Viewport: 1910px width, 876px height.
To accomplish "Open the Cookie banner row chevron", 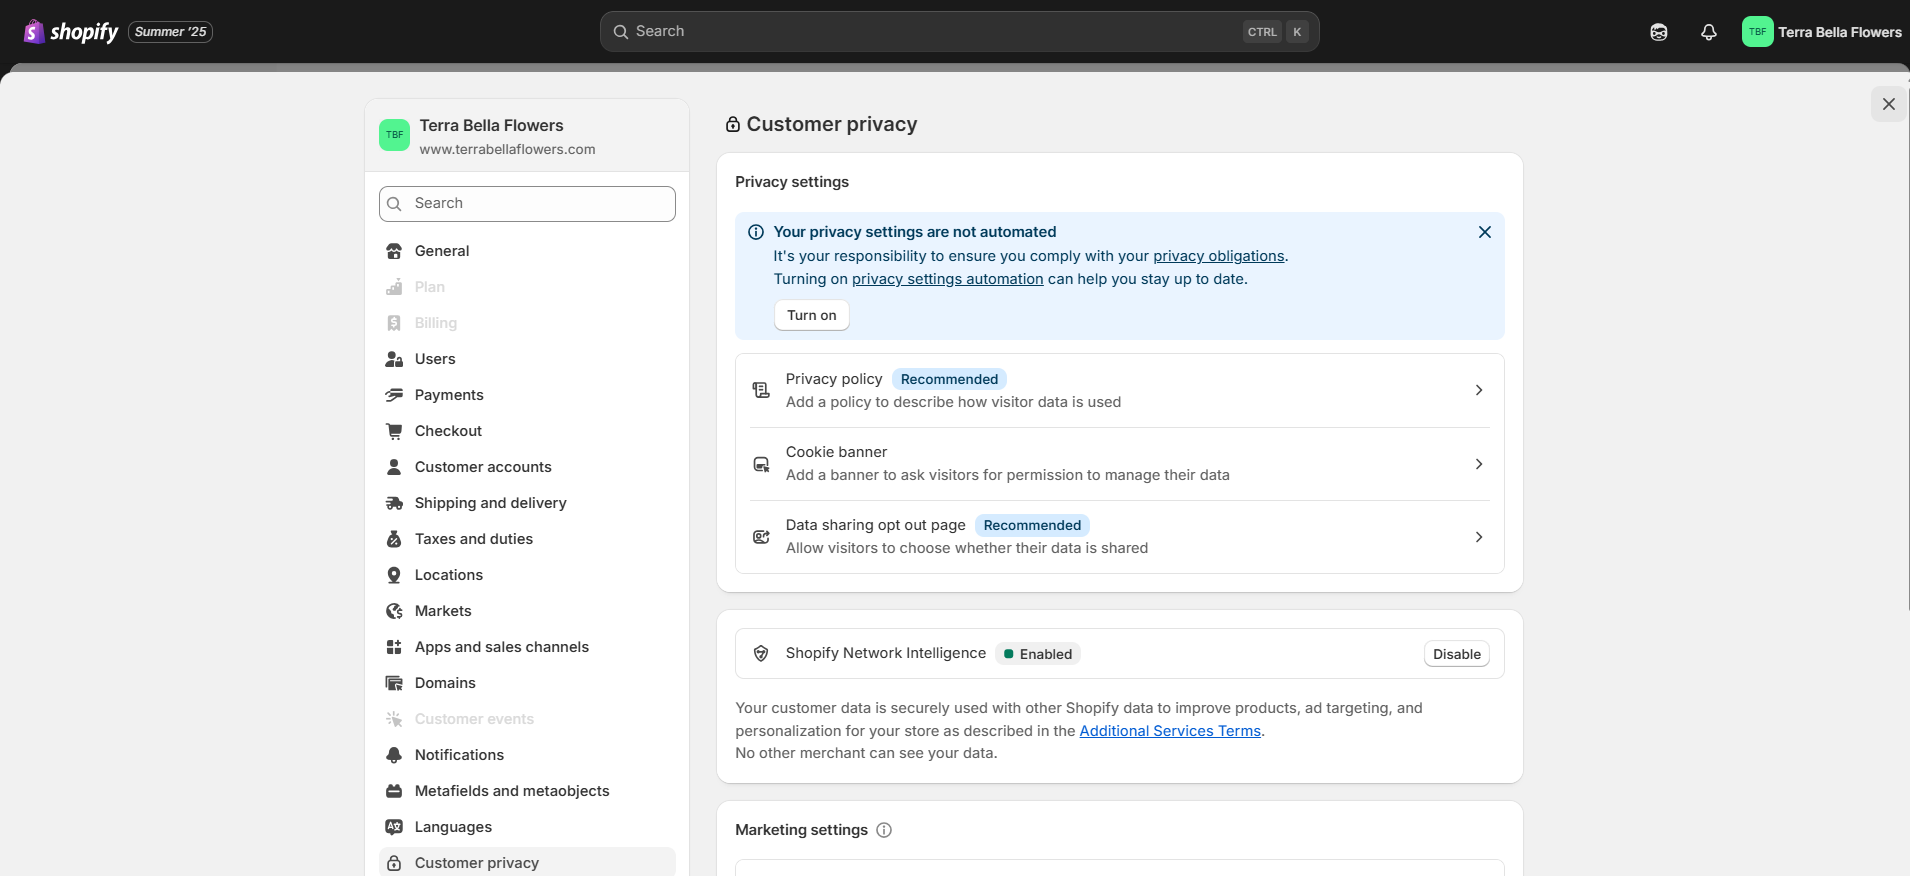I will click(x=1478, y=464).
